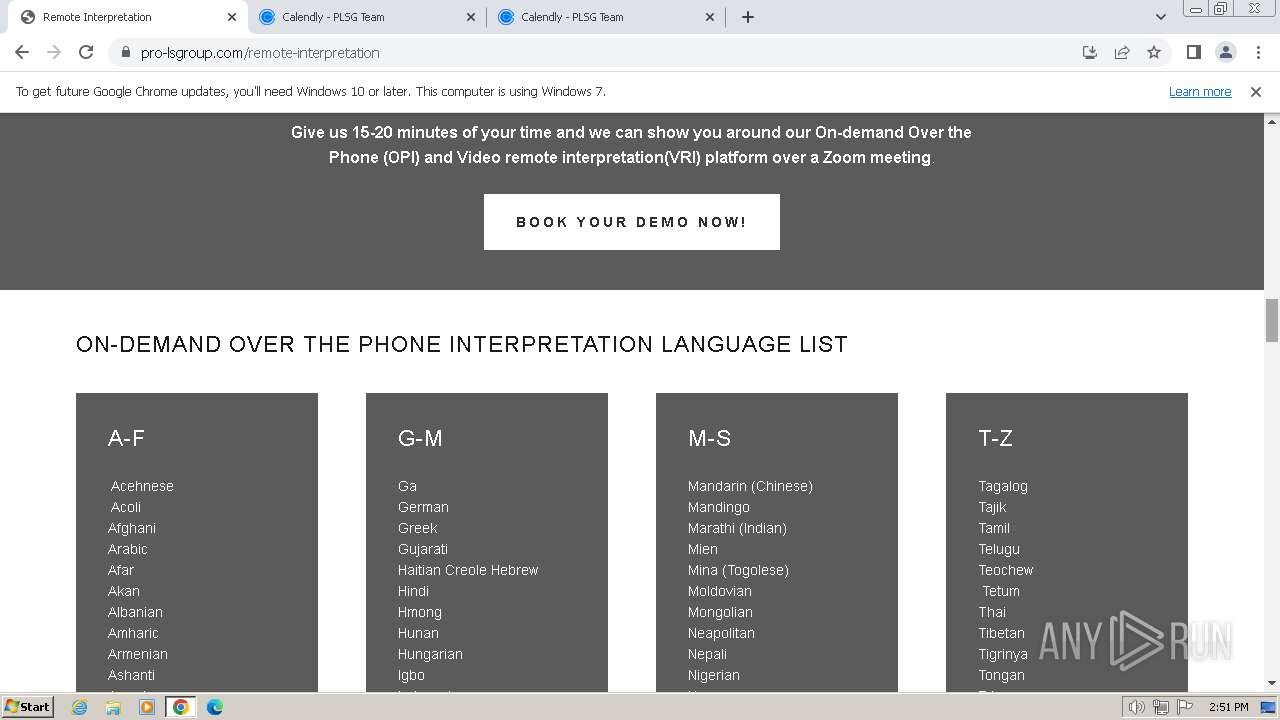The image size is (1280, 720).
Task: Select the G-M column heading
Action: pyautogui.click(x=420, y=438)
